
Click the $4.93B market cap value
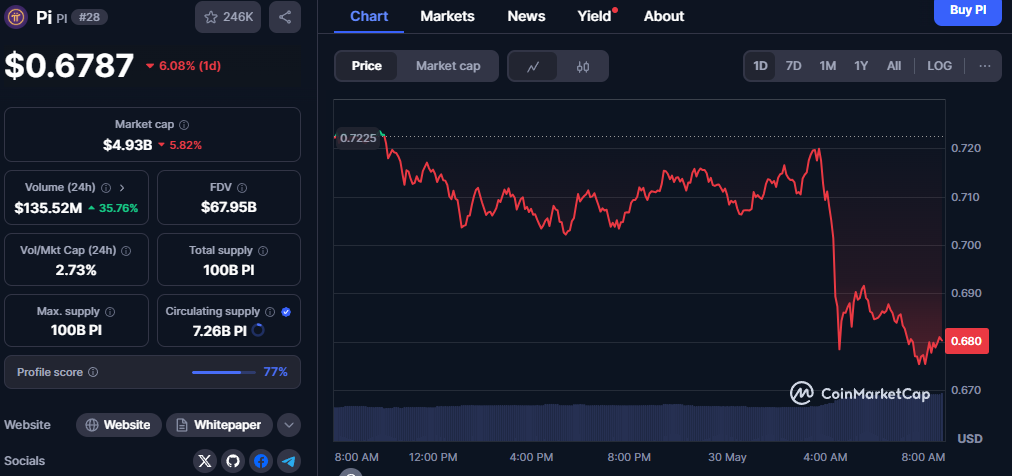coord(127,145)
